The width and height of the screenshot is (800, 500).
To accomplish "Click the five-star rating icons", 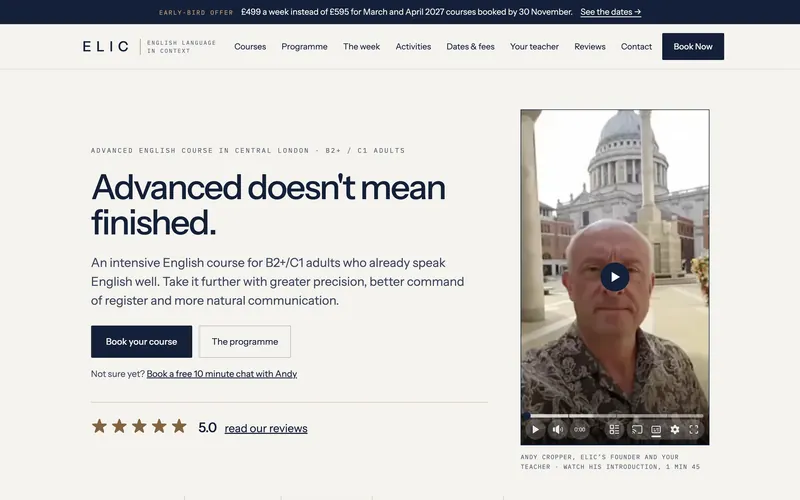I will point(139,426).
